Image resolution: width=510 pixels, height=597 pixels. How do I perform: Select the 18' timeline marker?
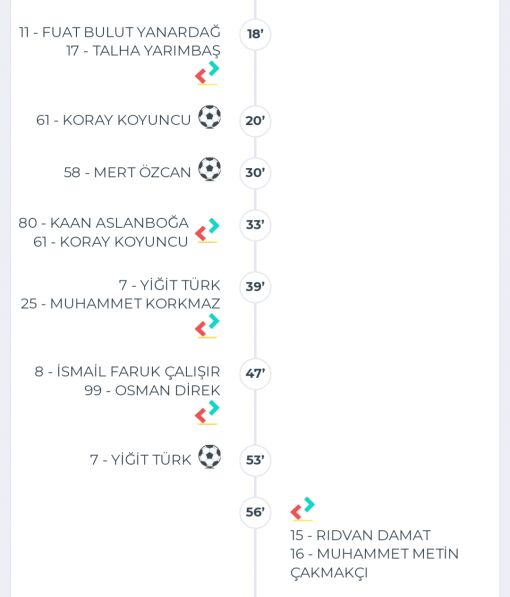tap(255, 34)
